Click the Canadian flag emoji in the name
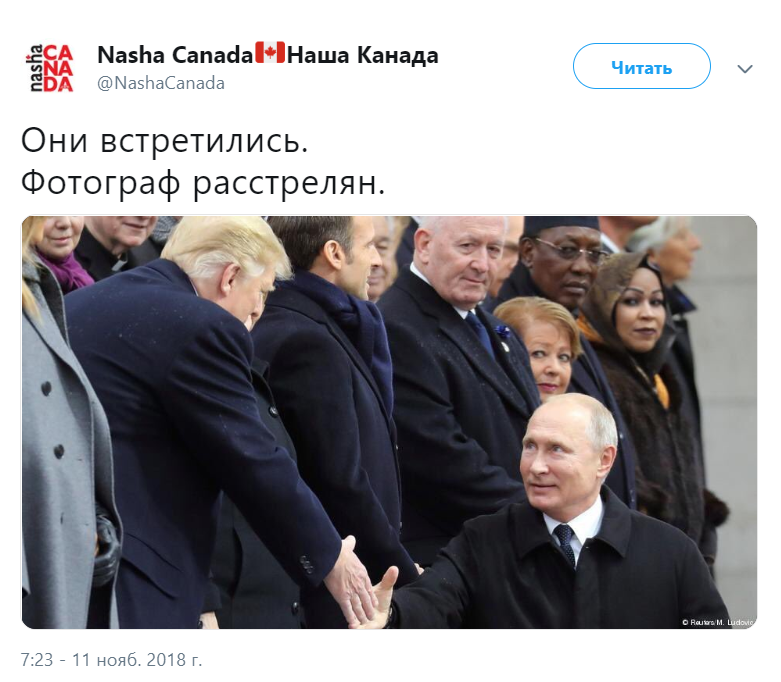The image size is (781, 682). pyautogui.click(x=270, y=53)
